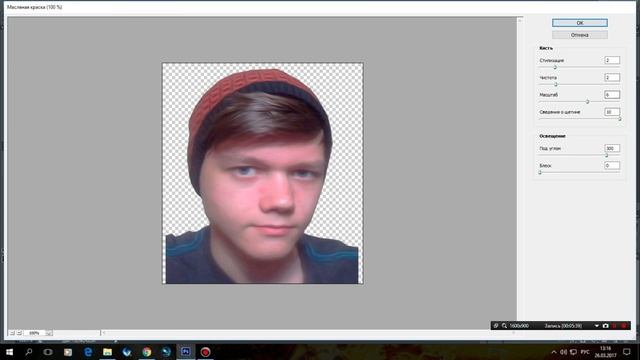Click the recorder 1600x900 resolution text

[x=519, y=326]
